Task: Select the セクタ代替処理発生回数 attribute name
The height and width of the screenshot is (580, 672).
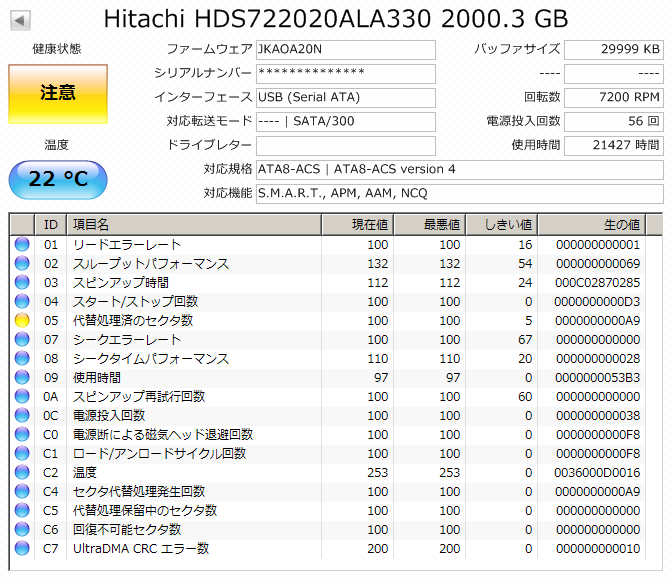Action: (139, 491)
